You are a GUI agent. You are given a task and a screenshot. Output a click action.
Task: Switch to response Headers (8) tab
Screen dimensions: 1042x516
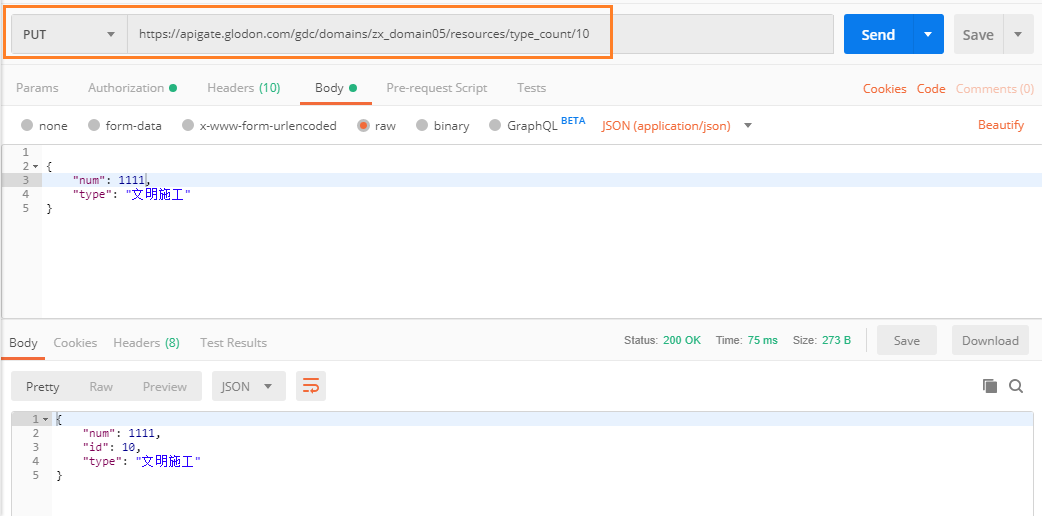(146, 342)
